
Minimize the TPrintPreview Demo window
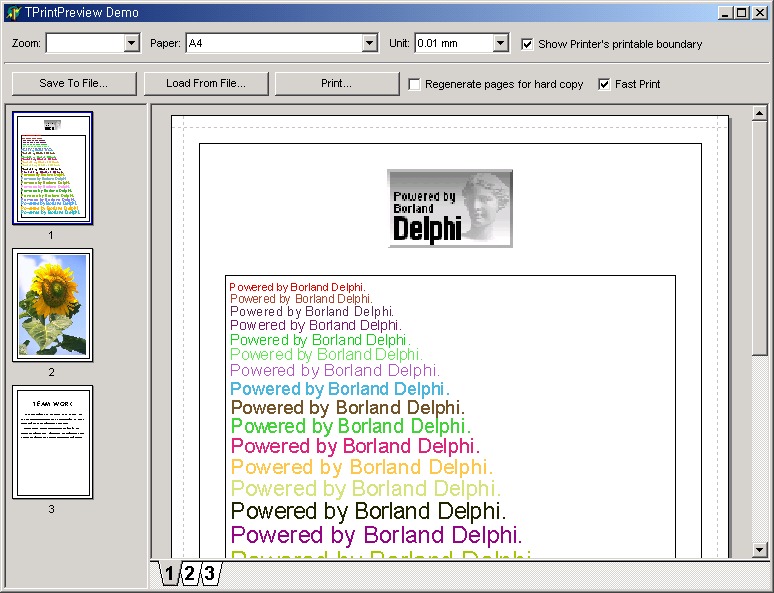click(725, 13)
